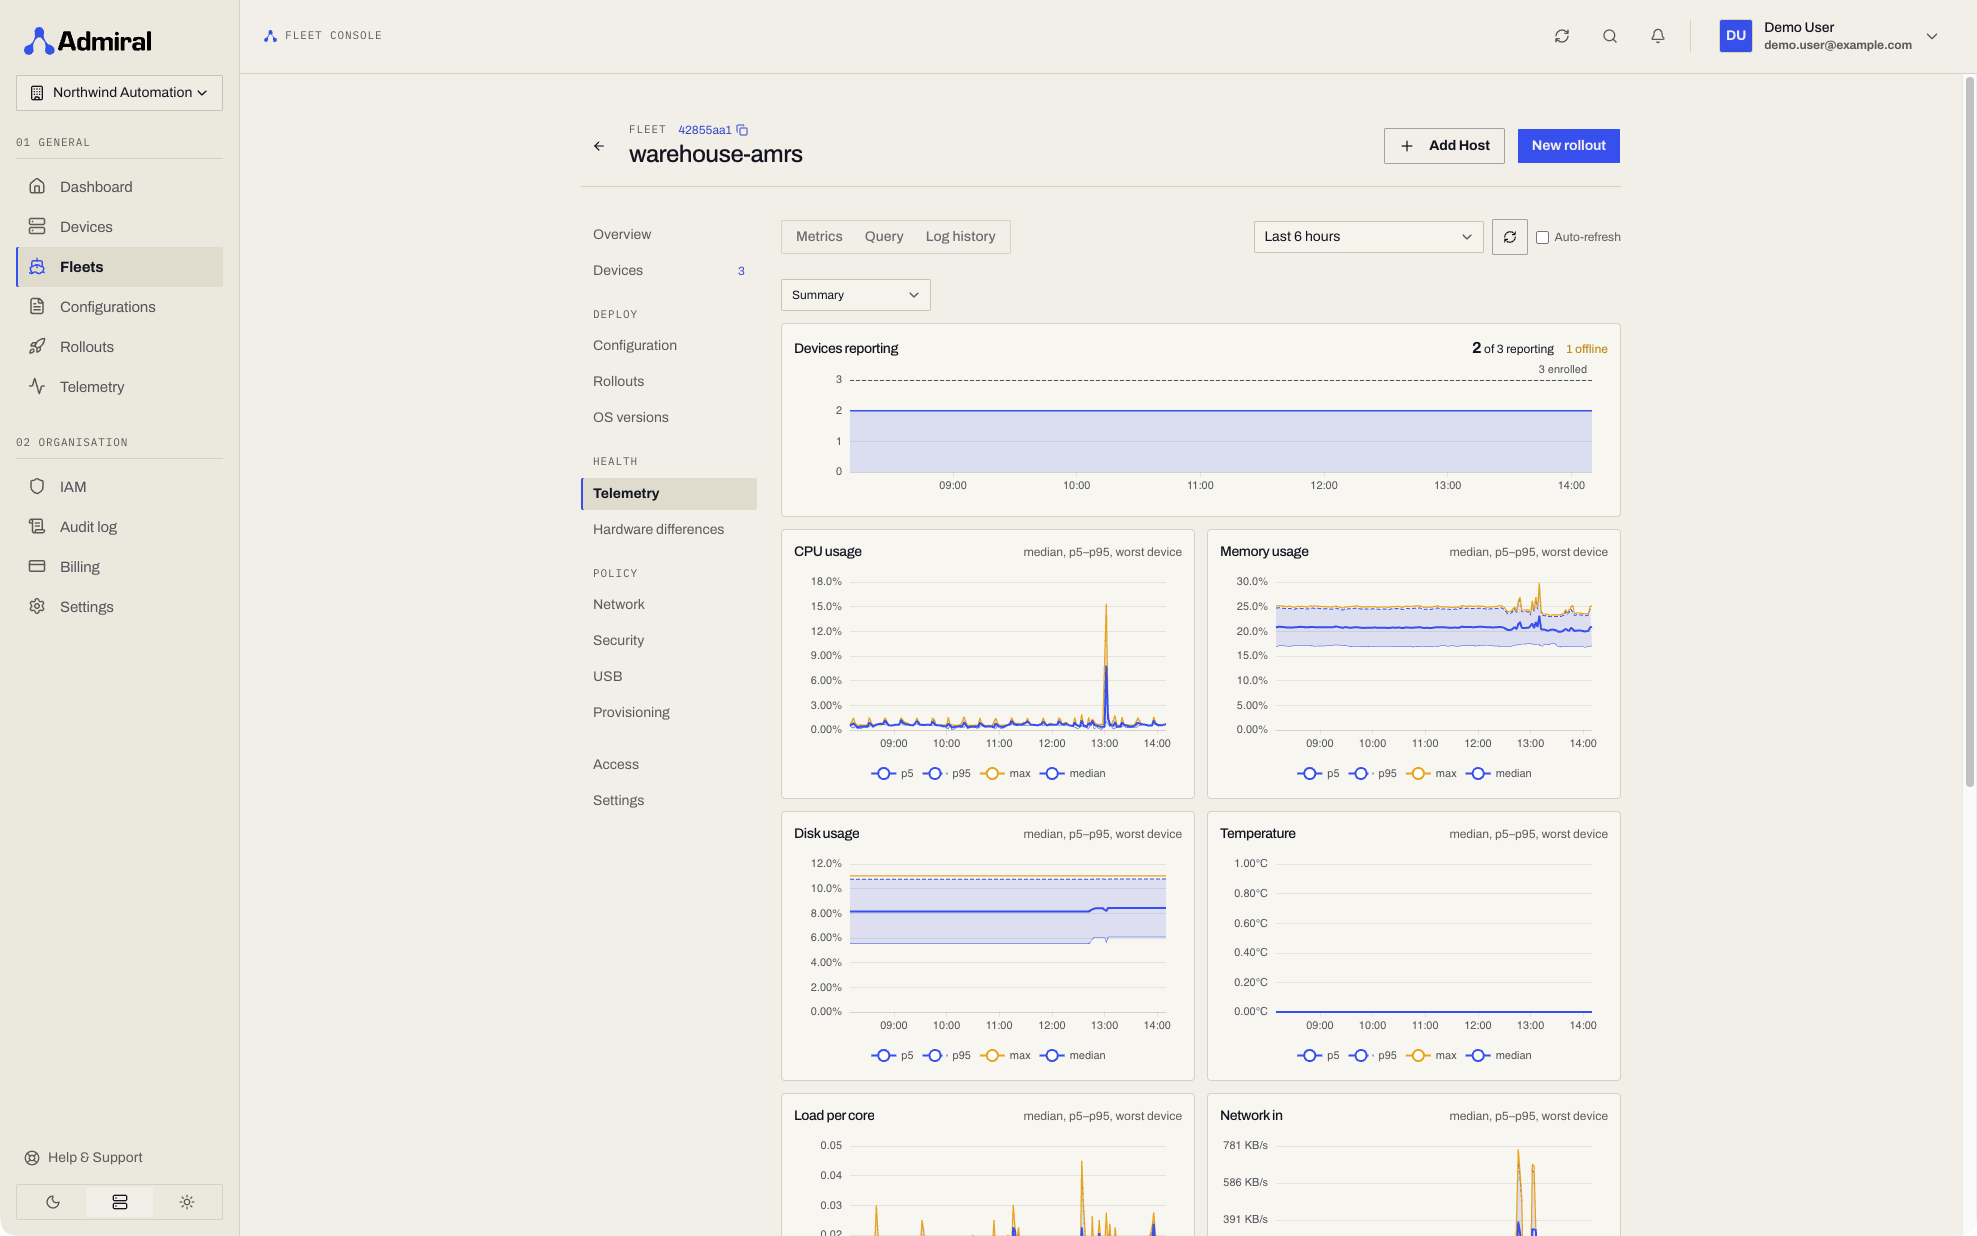Open the Northwind Automation organisation dropdown

tap(119, 93)
